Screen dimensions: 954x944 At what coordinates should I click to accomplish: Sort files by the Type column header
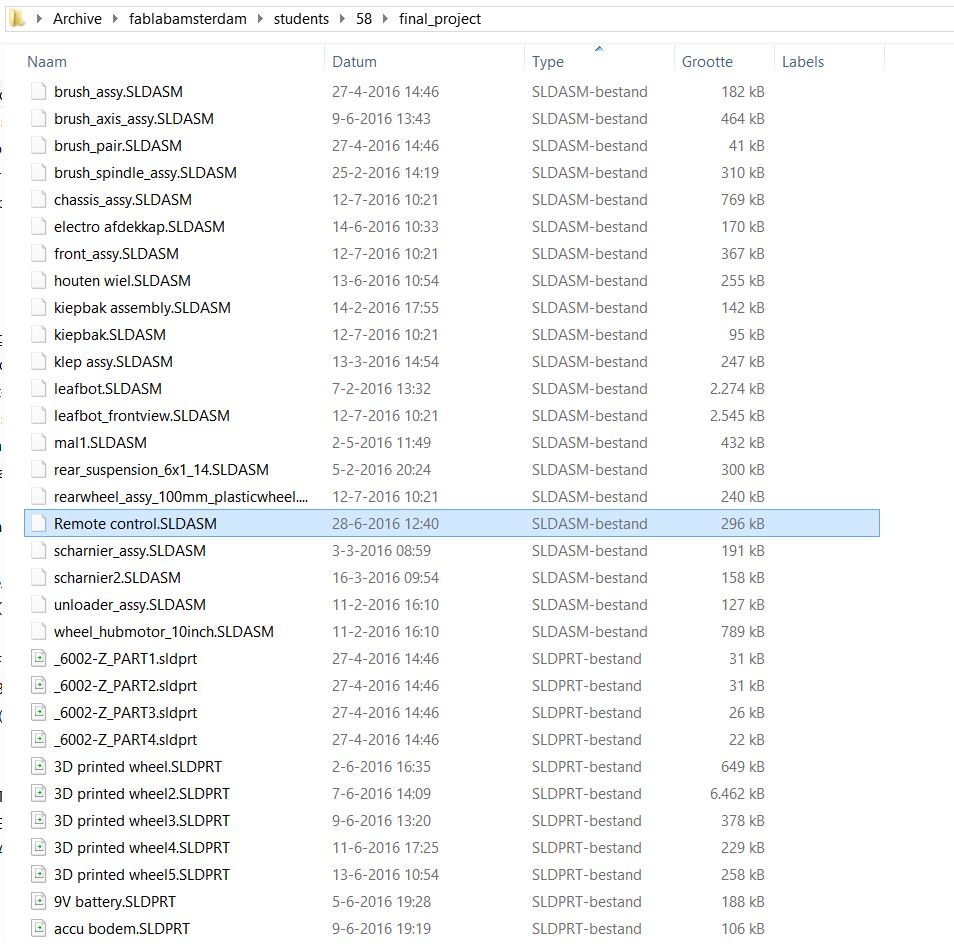click(548, 62)
